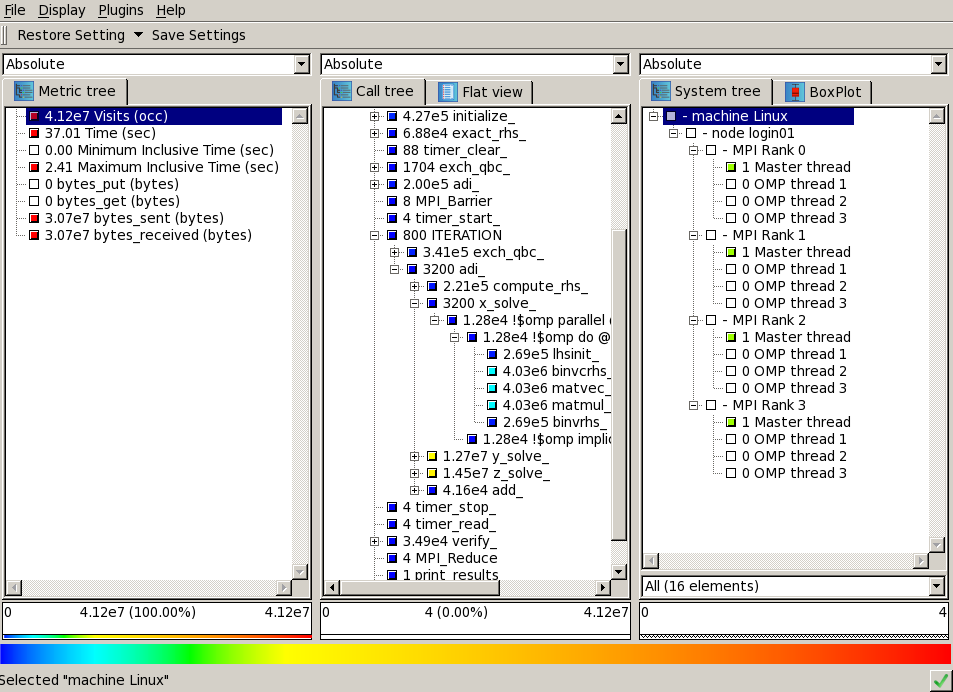Click the white box beside bytes_get
Screen dimensions: 953x692
point(34,201)
